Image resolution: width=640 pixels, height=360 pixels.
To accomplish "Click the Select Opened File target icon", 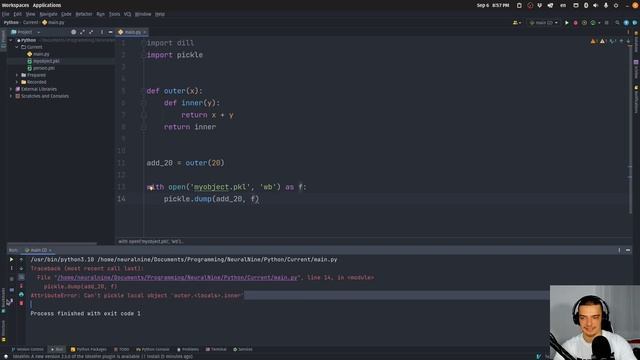I will (73, 32).
